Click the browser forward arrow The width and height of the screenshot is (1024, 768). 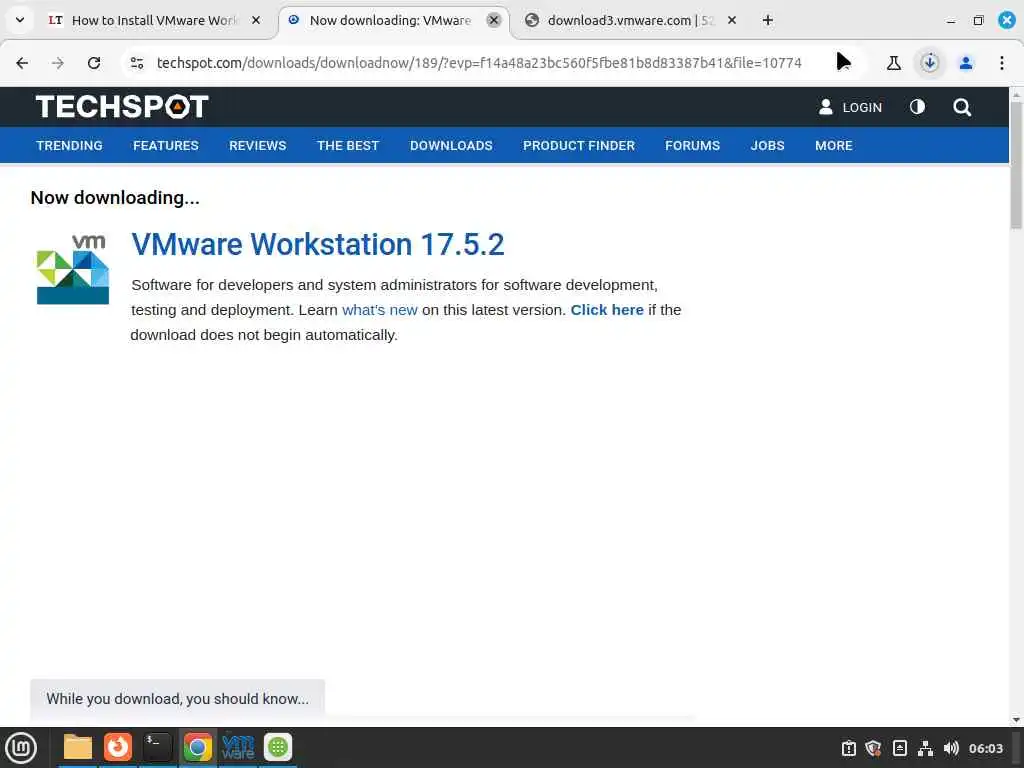[58, 63]
